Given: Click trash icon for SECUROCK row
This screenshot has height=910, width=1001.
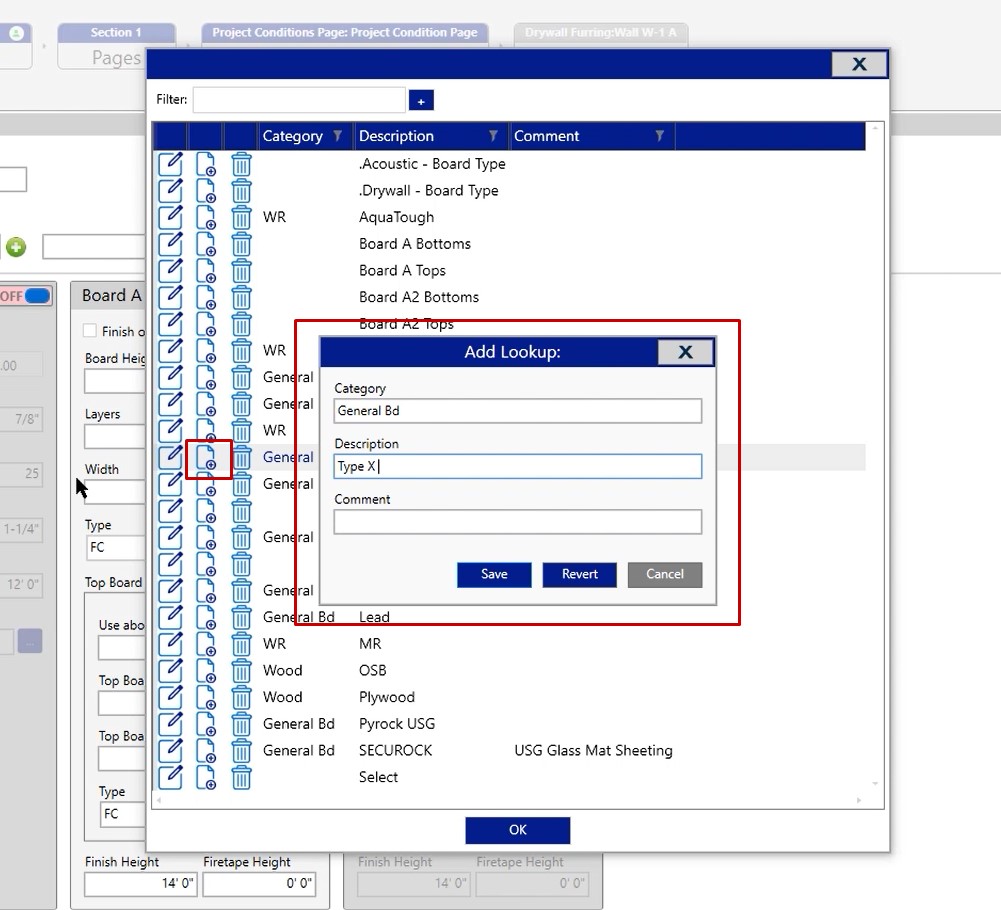Looking at the screenshot, I should [241, 751].
